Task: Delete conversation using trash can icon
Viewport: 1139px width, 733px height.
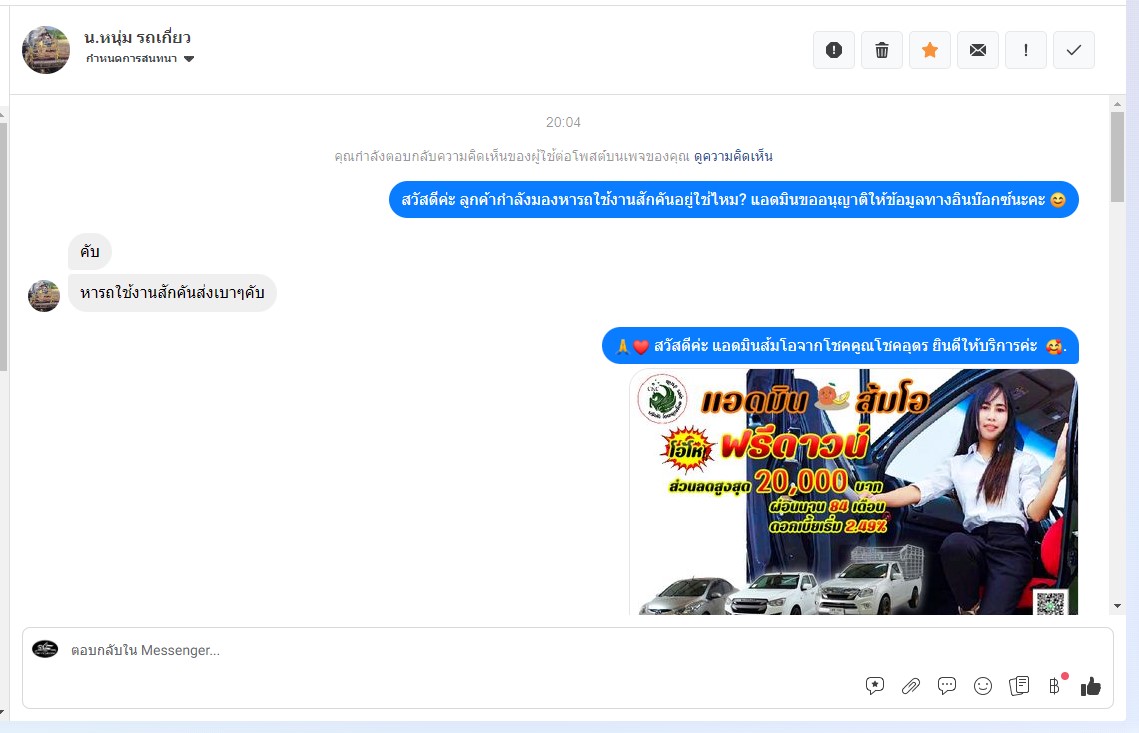Action: [x=882, y=50]
